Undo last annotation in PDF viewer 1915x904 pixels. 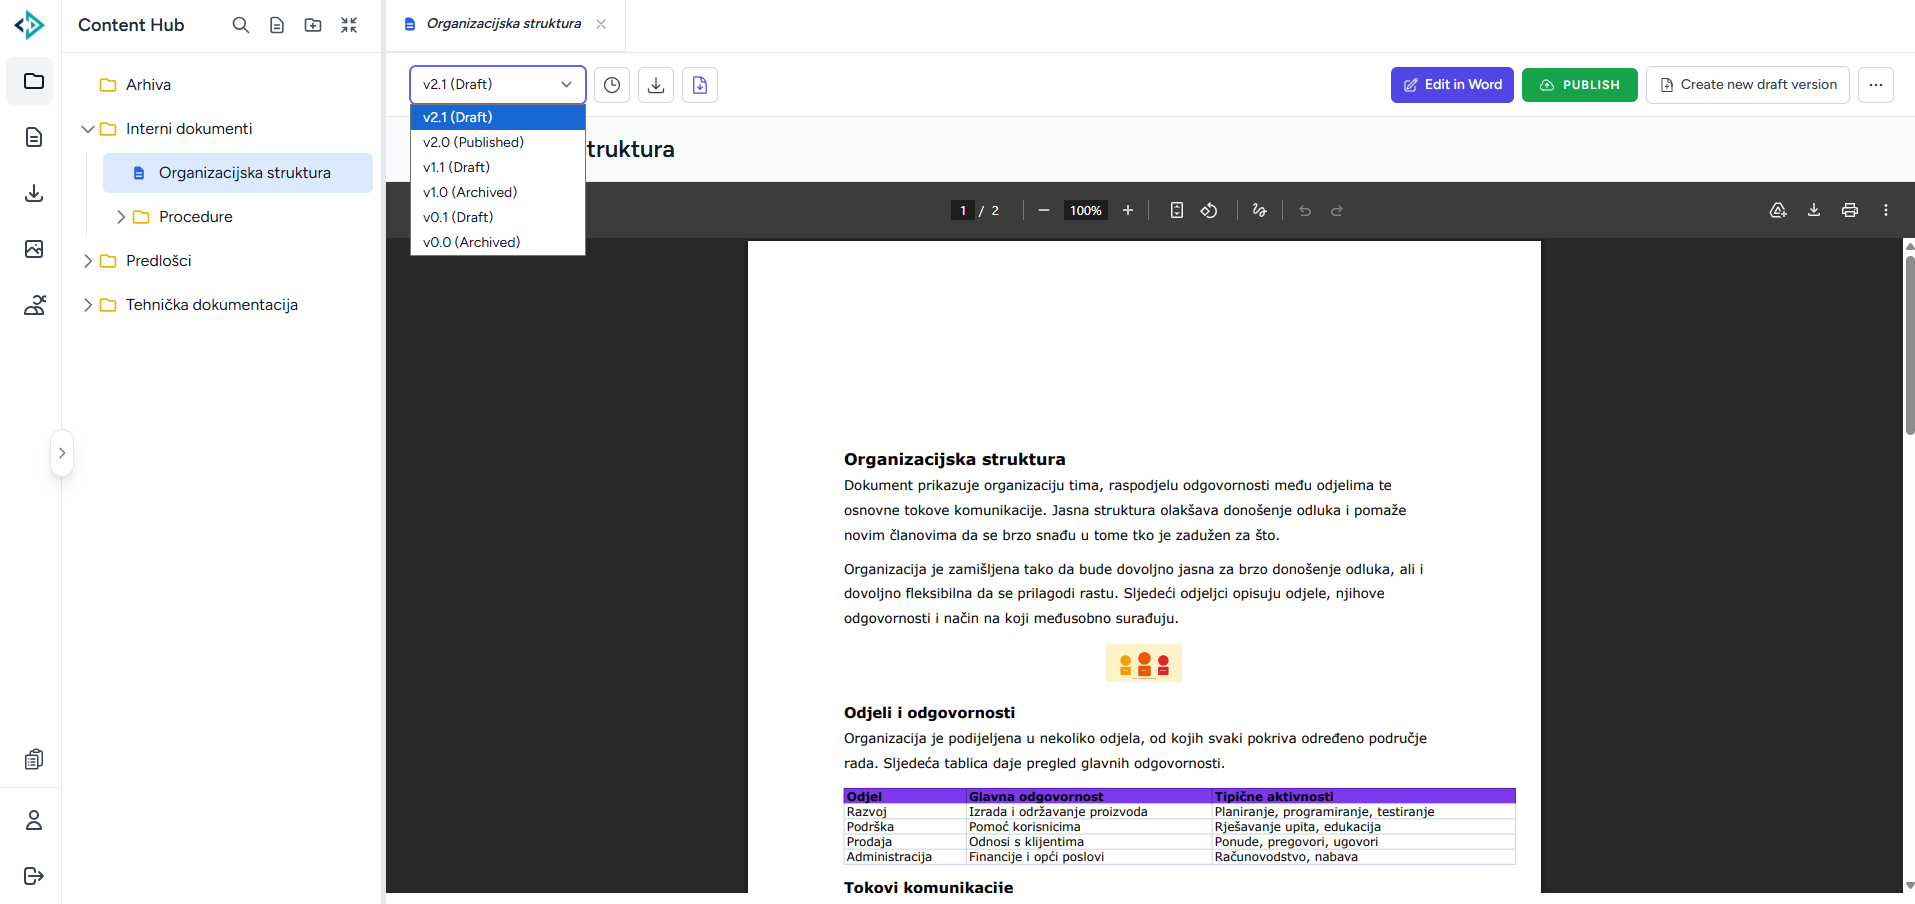point(1305,210)
